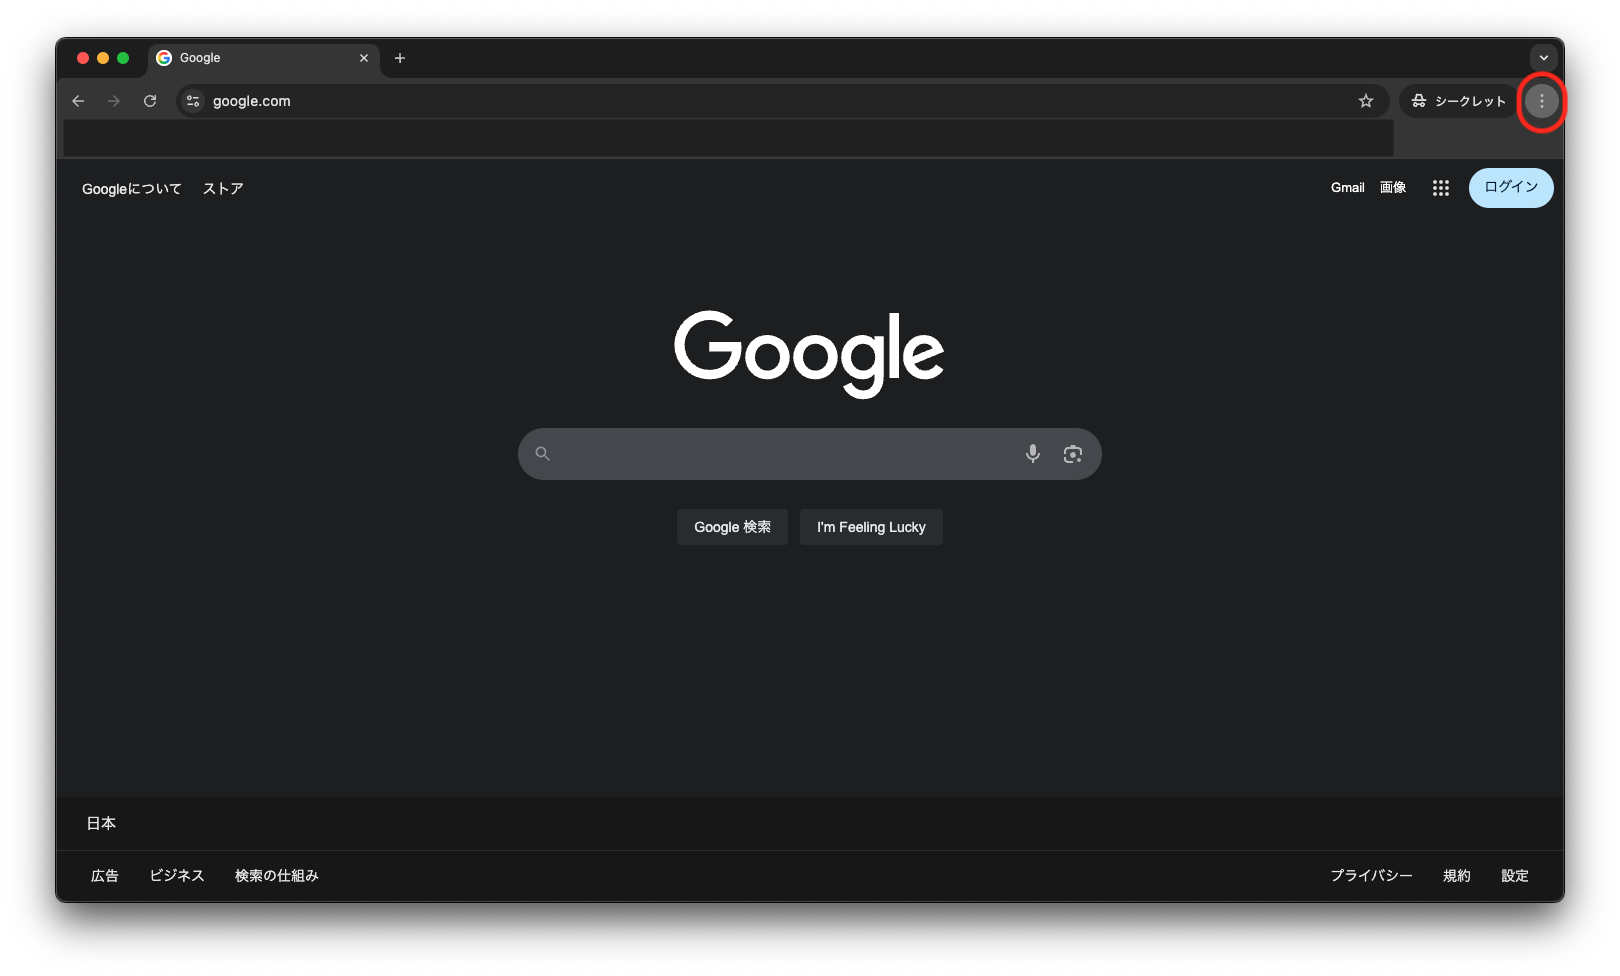Open the プライバシー footer link
The width and height of the screenshot is (1620, 976).
pyautogui.click(x=1371, y=876)
